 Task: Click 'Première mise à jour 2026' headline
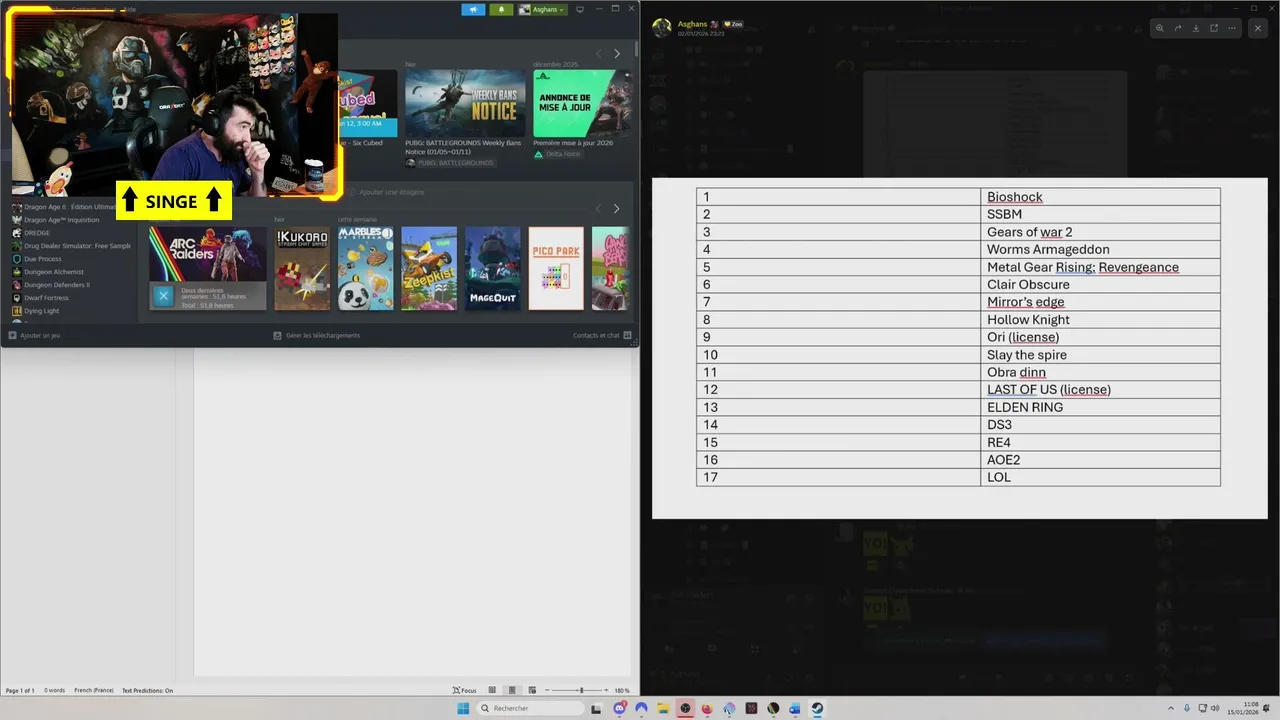coord(573,143)
